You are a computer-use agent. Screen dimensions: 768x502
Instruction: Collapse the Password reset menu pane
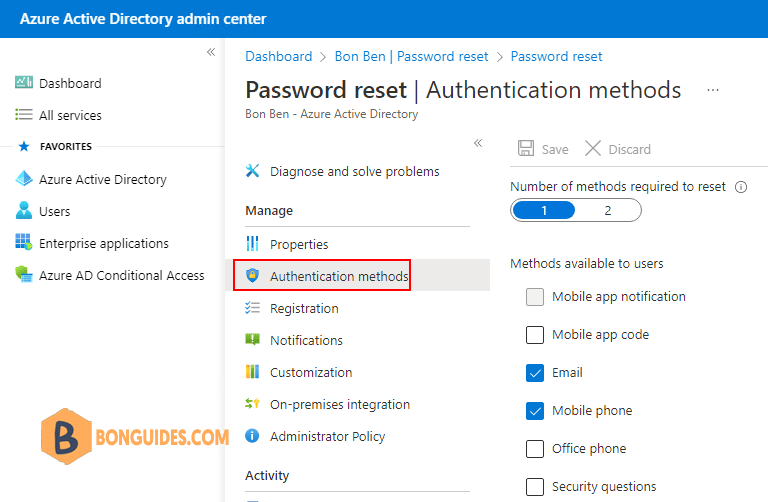pos(478,143)
